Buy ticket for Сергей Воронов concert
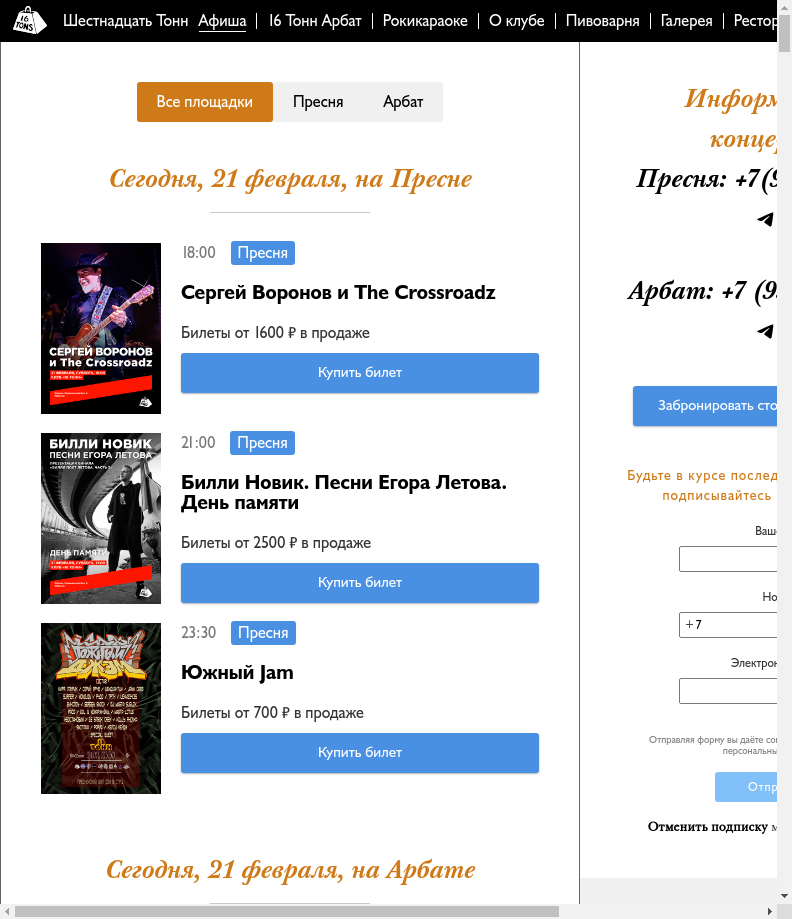 (x=360, y=373)
